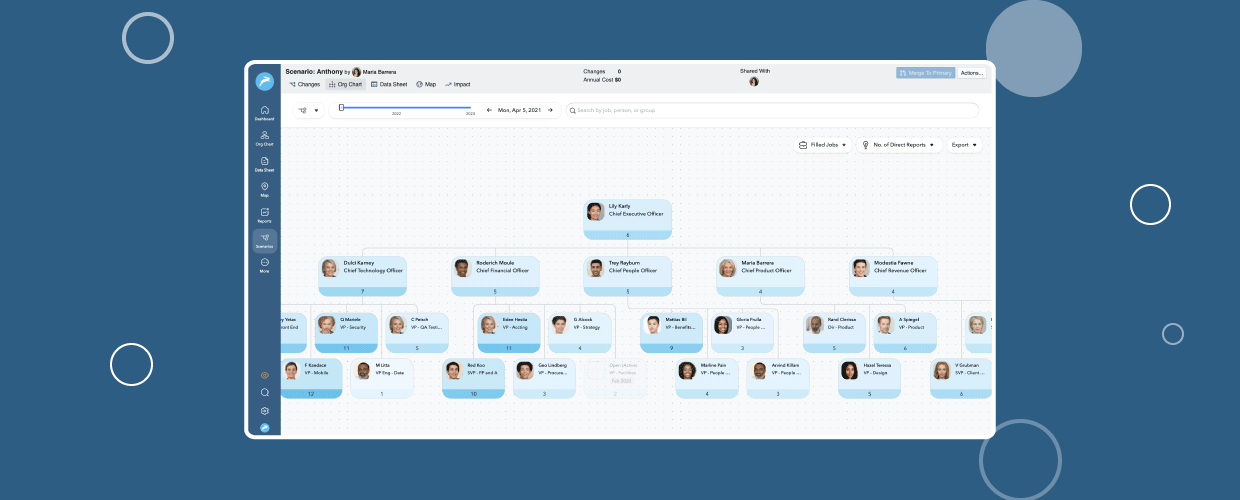Toggle the eye visibility icon in sidebar
Image resolution: width=1240 pixels, height=500 pixels.
[x=265, y=375]
